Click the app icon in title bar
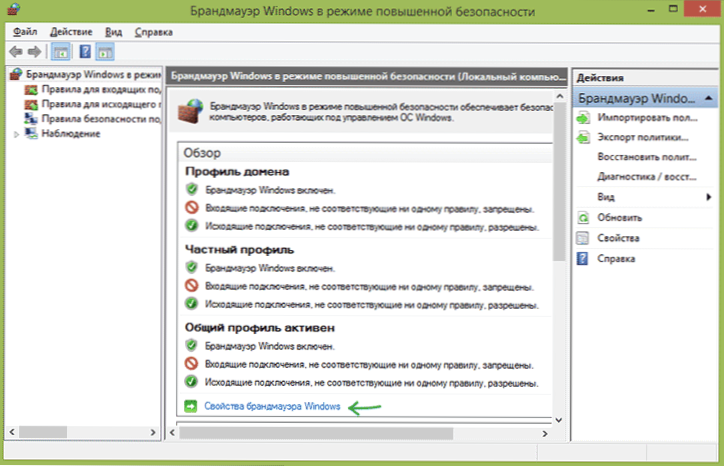 coord(14,10)
